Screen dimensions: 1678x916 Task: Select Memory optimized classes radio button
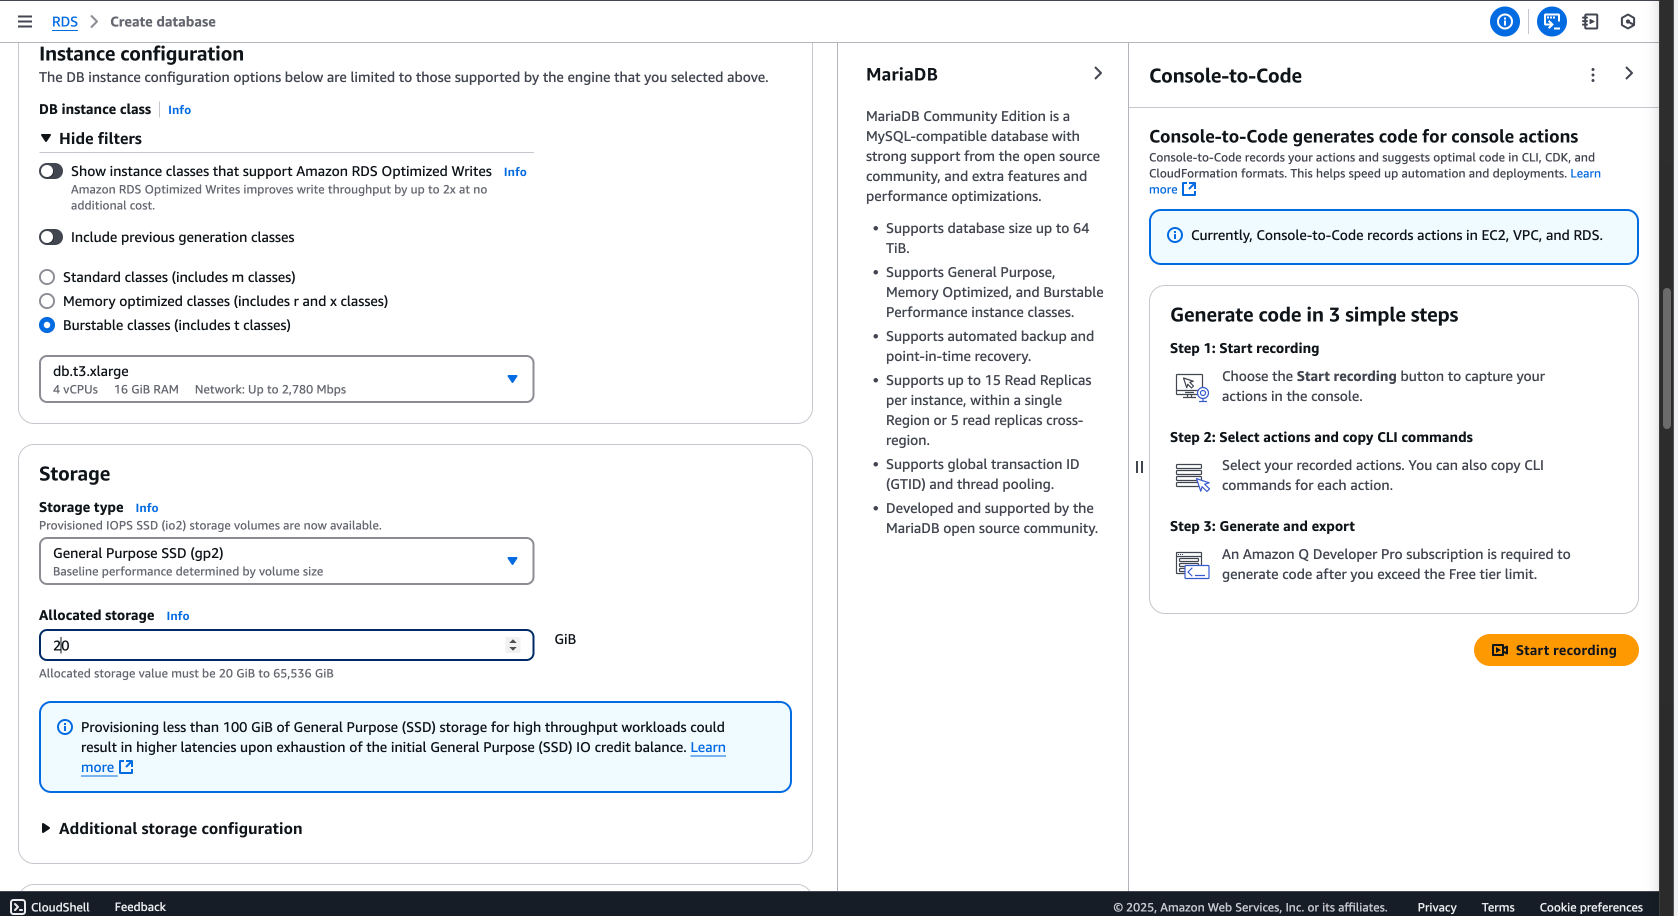point(47,301)
